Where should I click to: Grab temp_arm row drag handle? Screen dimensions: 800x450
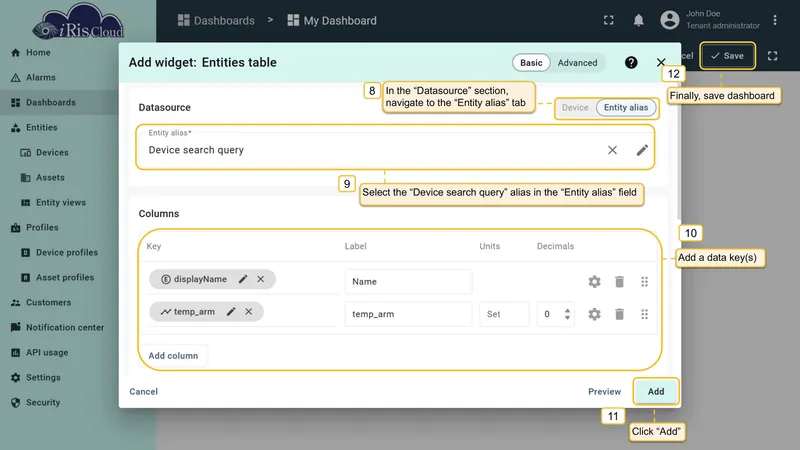point(644,314)
